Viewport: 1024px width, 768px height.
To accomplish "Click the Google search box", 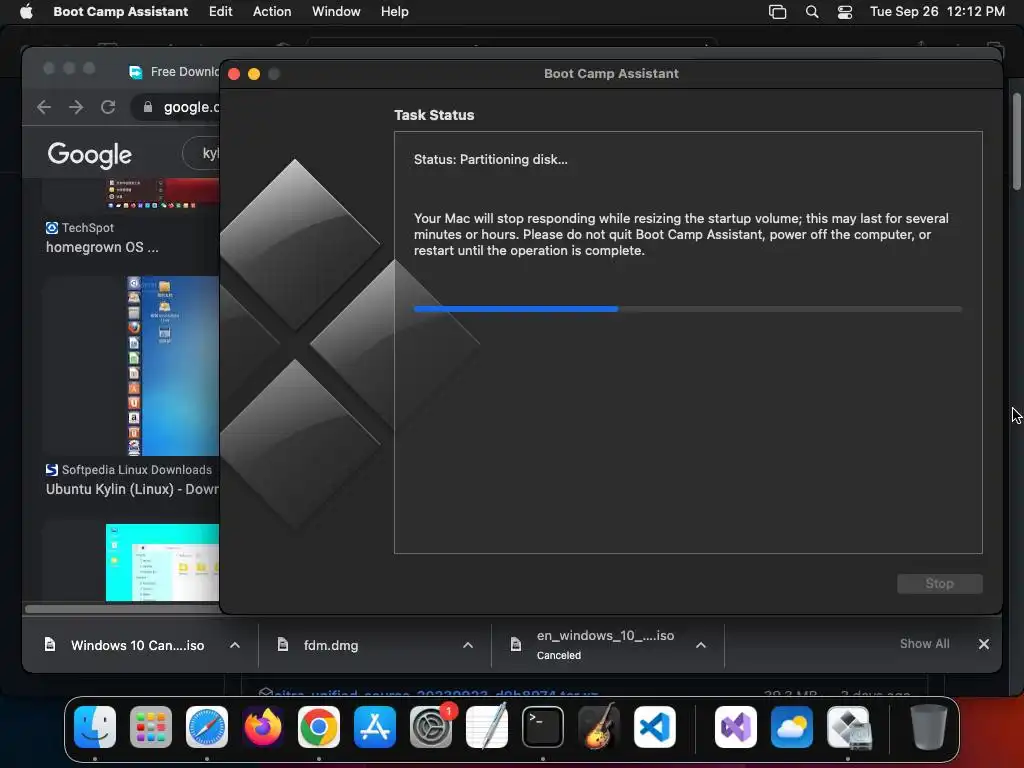I will tap(201, 153).
